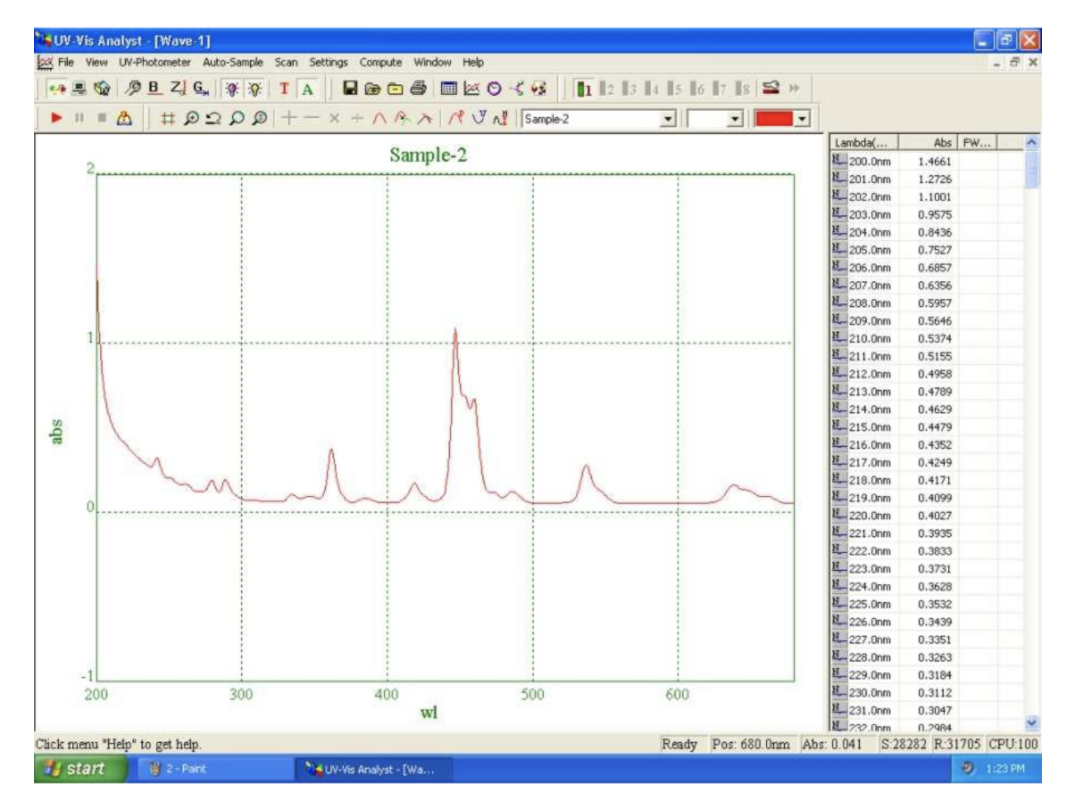
Task: Open the Compute menu
Action: coord(381,63)
